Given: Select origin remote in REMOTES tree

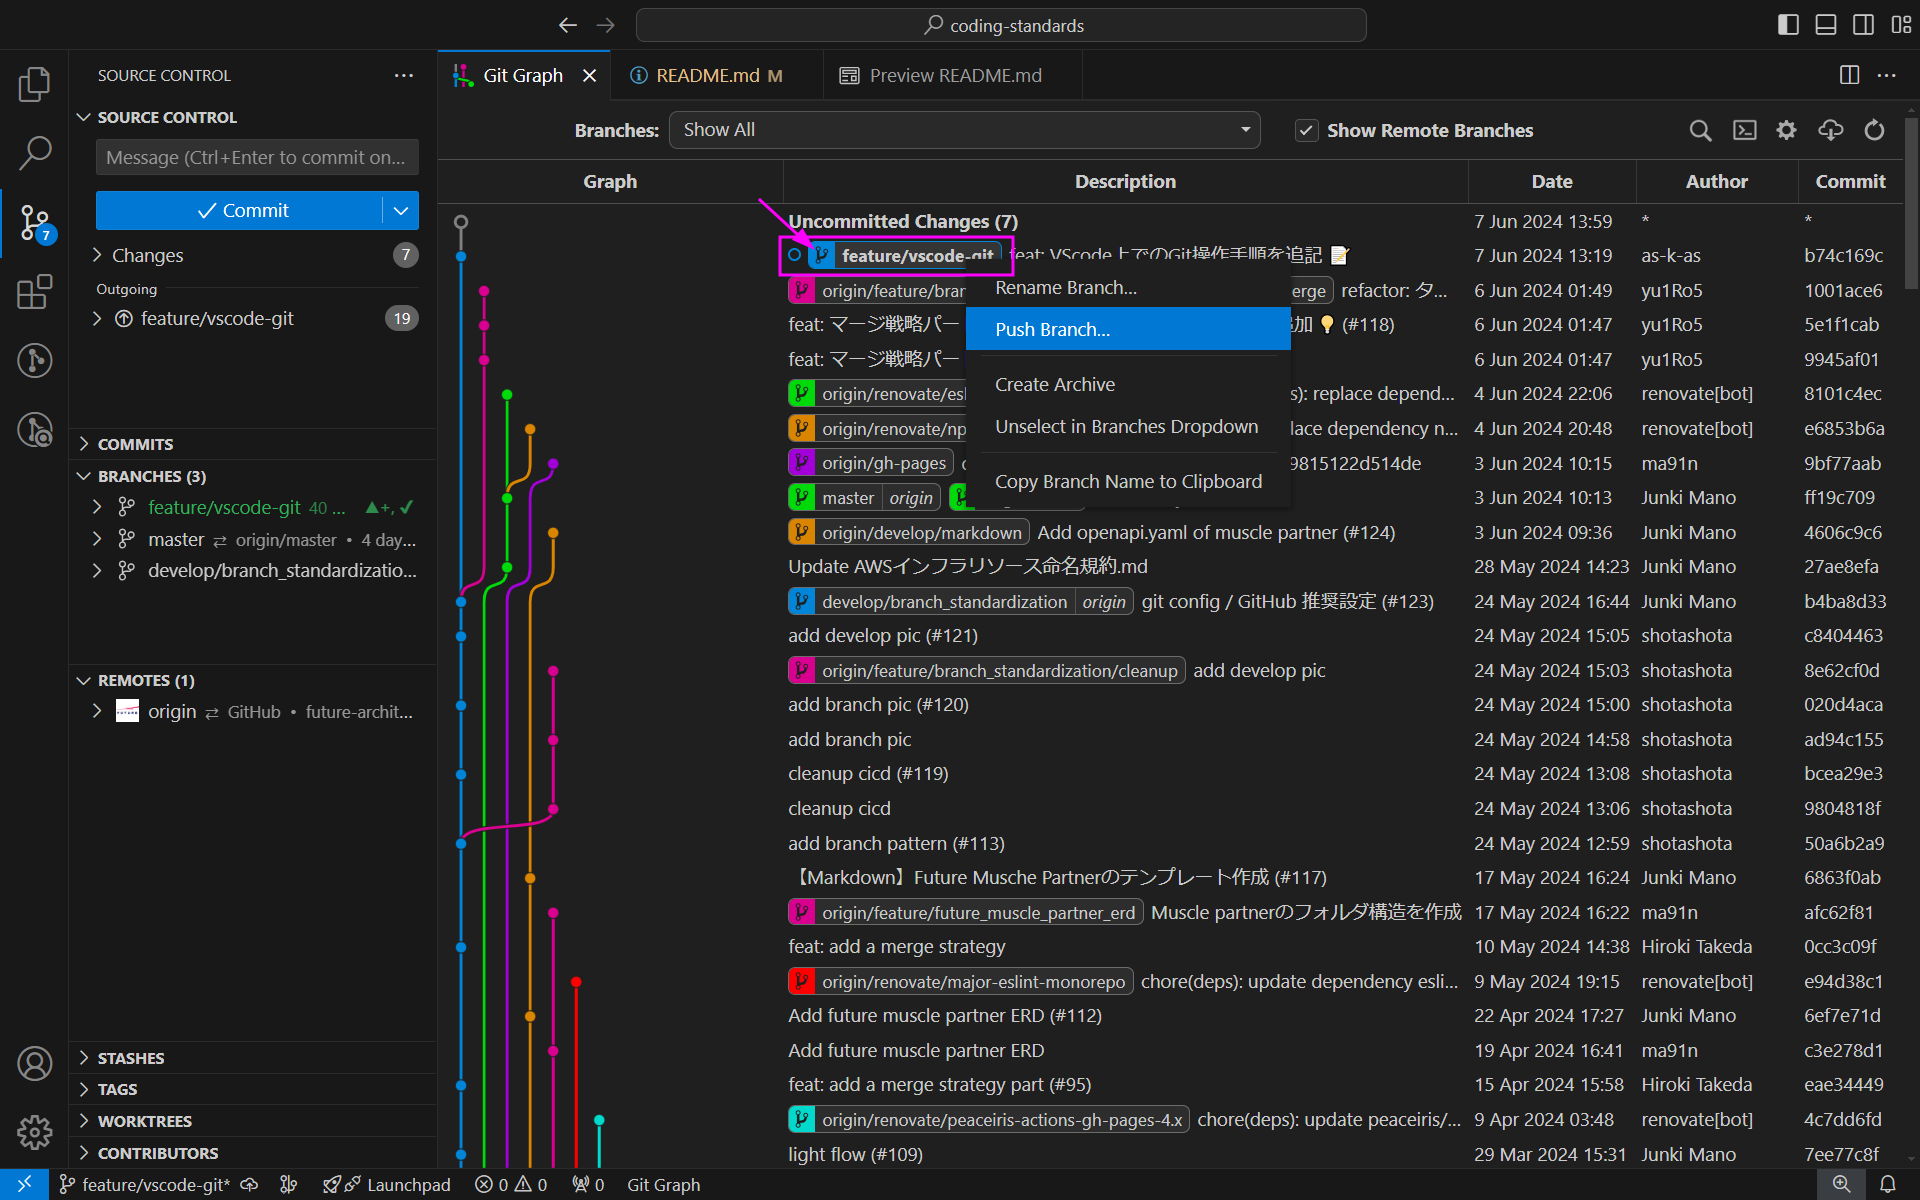Looking at the screenshot, I should (x=252, y=712).
